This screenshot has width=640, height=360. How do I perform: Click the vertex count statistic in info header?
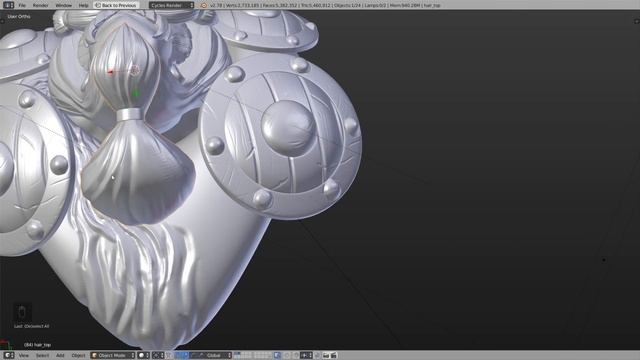click(243, 5)
